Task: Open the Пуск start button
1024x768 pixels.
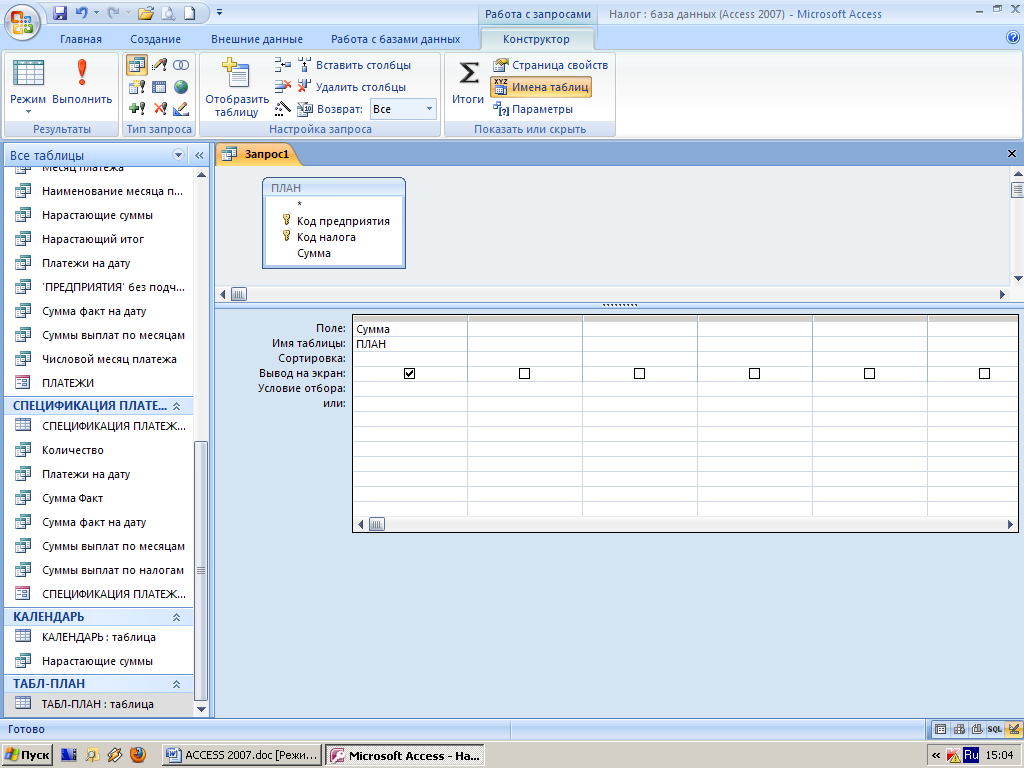Action: click(x=27, y=755)
